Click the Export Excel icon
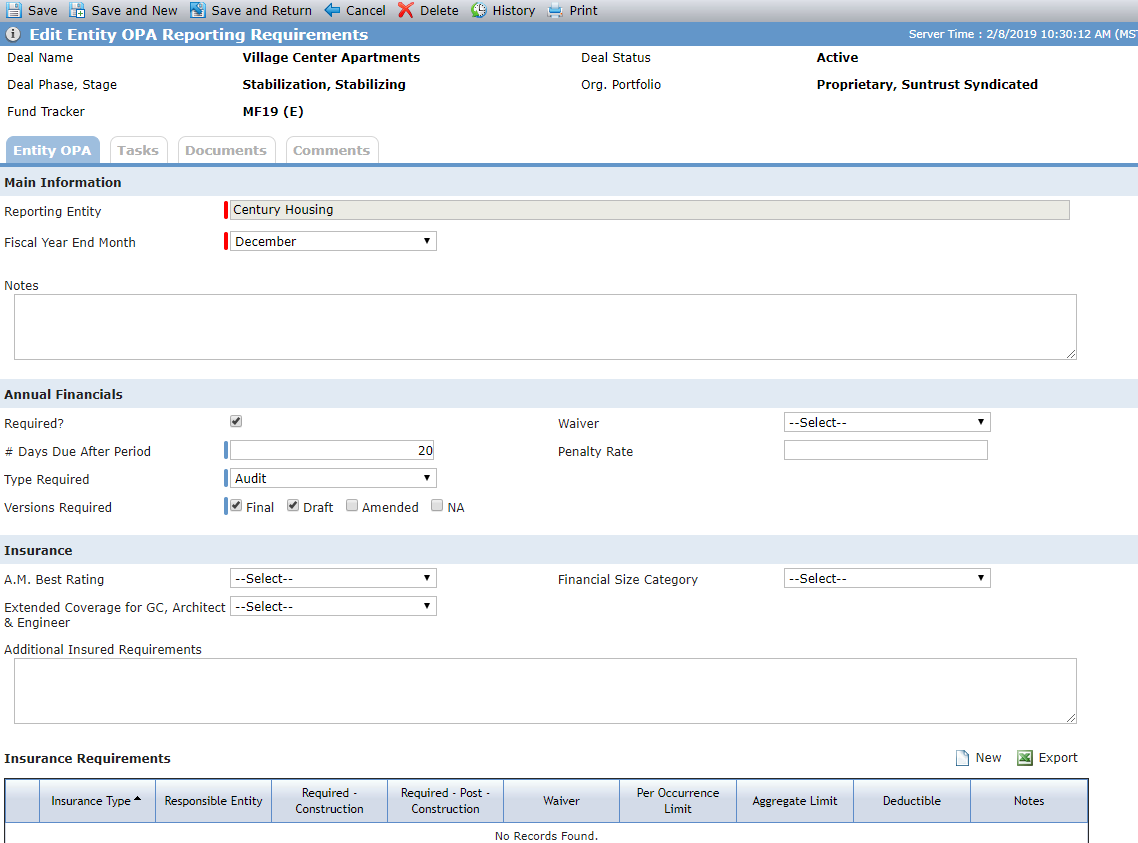Viewport: 1138px width, 843px height. click(x=1025, y=758)
